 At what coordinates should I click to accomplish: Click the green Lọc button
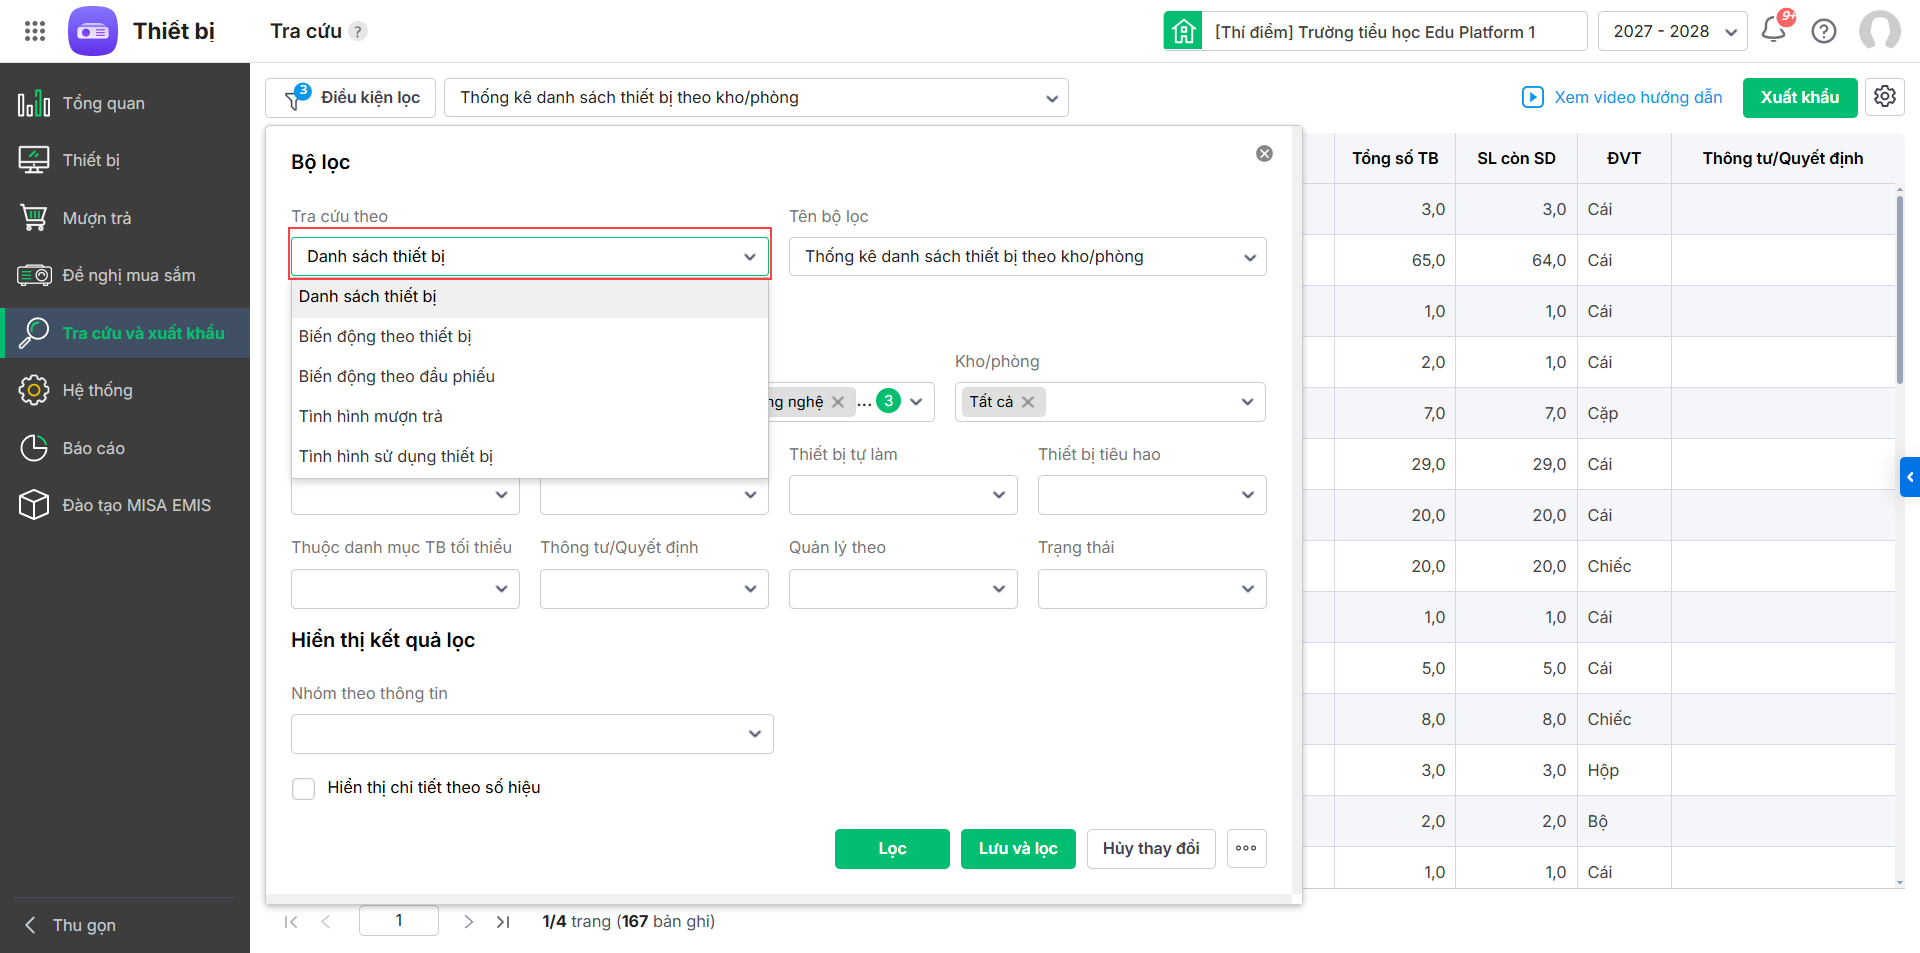coord(892,849)
